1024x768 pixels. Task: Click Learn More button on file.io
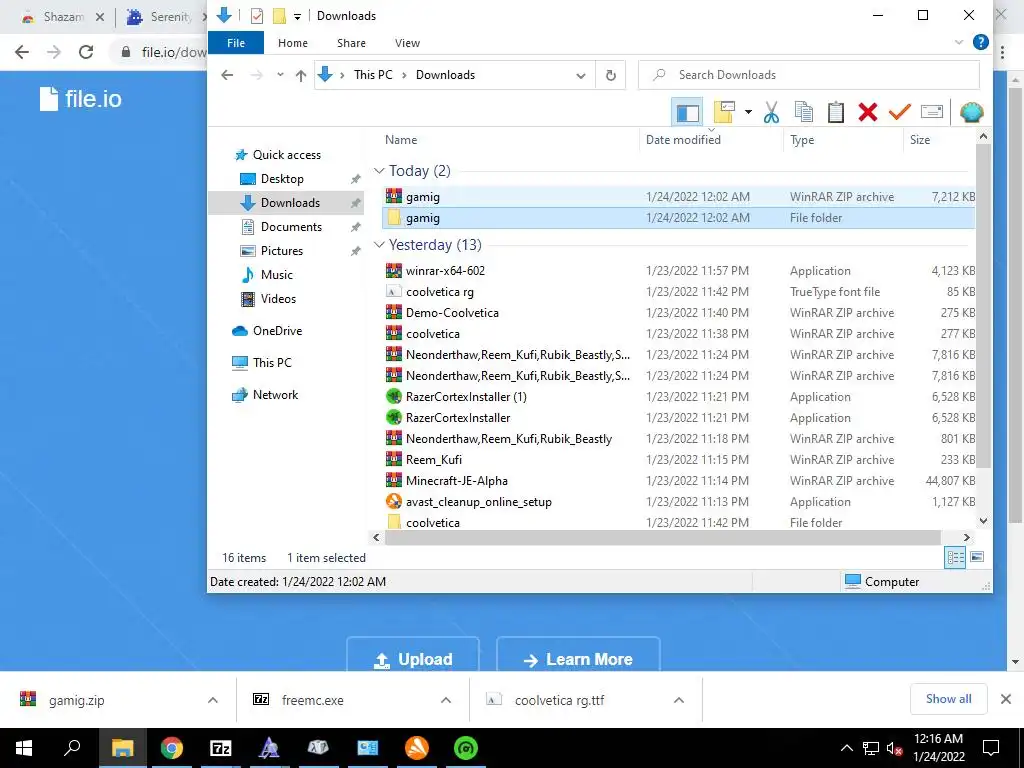(578, 655)
